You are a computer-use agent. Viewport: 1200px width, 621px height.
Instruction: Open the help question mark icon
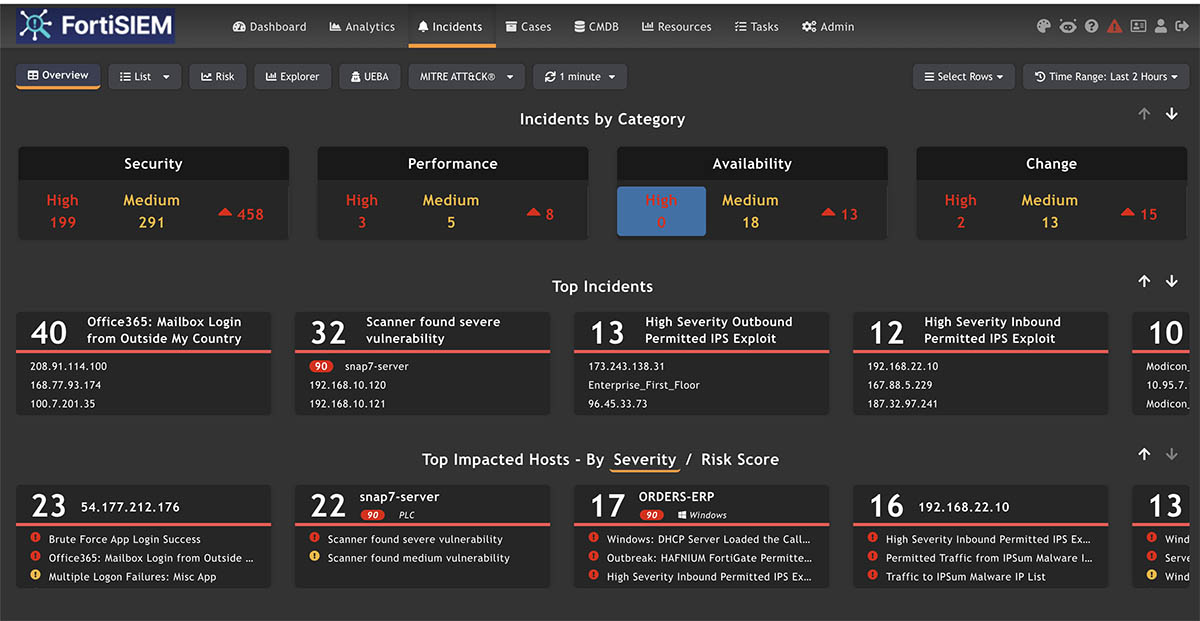click(x=1091, y=27)
